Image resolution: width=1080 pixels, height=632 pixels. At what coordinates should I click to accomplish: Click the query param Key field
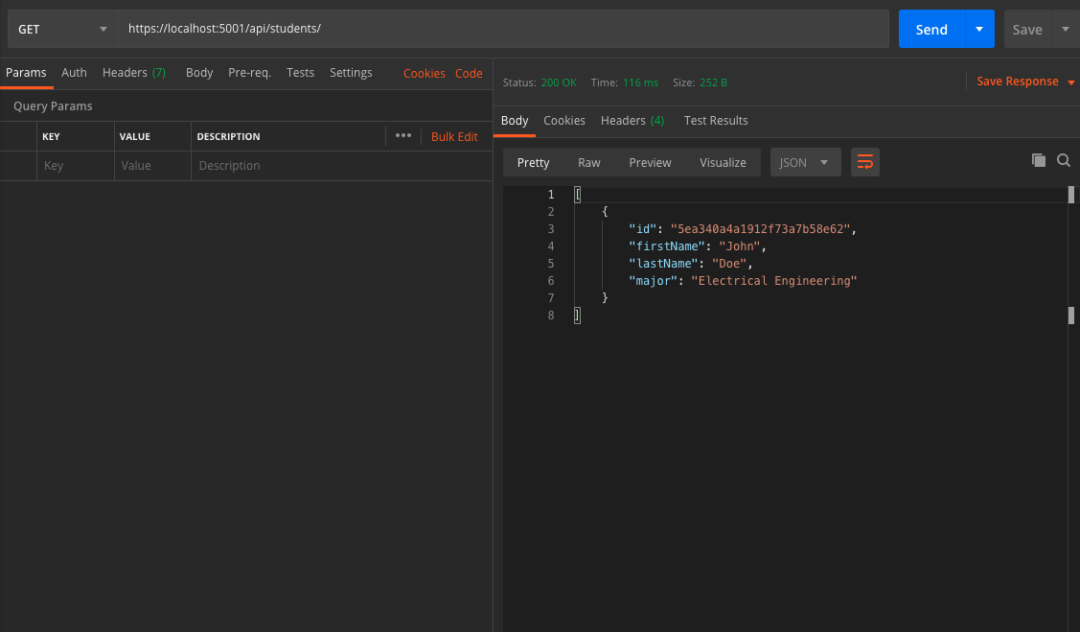pyautogui.click(x=74, y=166)
